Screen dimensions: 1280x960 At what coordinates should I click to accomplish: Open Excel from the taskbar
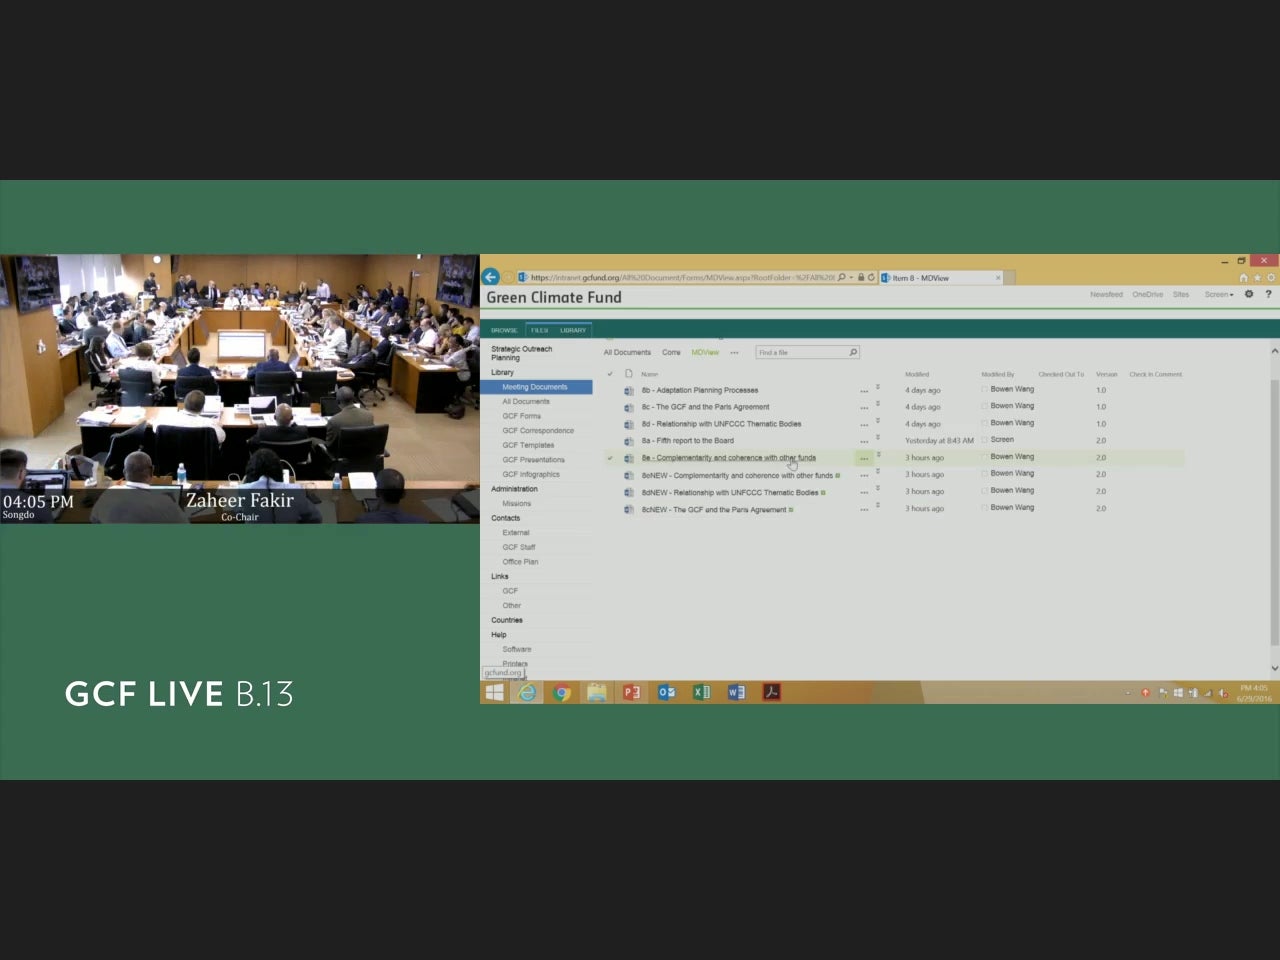(x=702, y=692)
